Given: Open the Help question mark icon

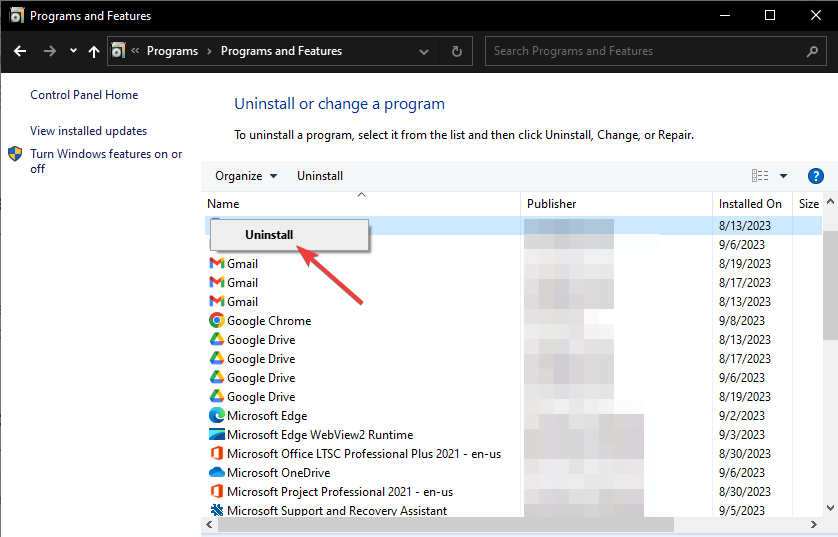Looking at the screenshot, I should pyautogui.click(x=815, y=176).
